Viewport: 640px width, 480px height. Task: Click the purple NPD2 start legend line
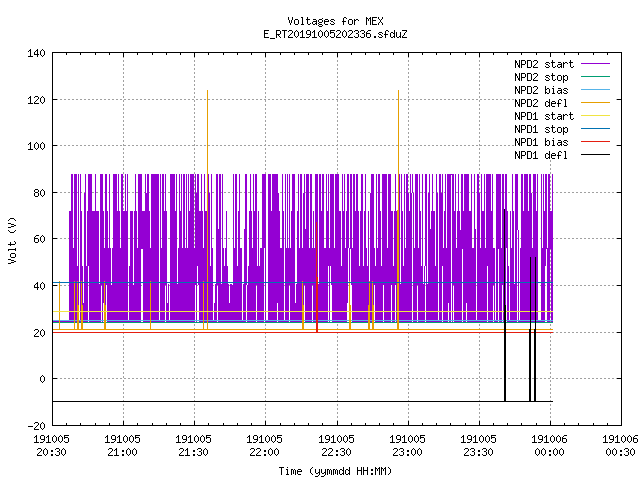pyautogui.click(x=595, y=64)
